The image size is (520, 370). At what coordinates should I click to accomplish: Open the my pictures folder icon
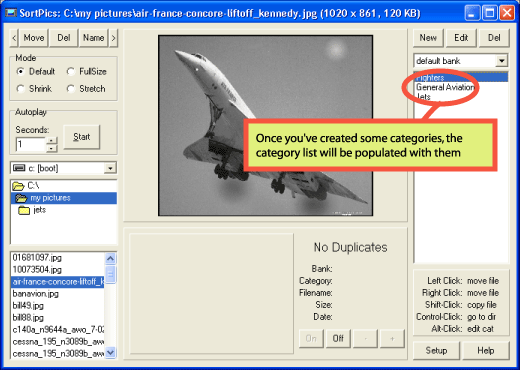click(21, 198)
